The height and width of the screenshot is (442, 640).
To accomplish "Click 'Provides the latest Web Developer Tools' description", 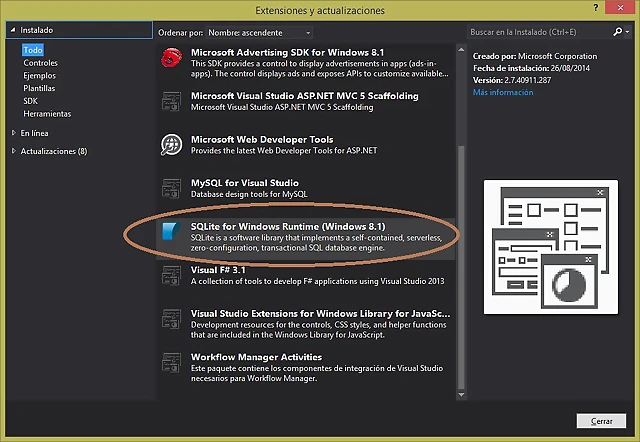I will [284, 151].
